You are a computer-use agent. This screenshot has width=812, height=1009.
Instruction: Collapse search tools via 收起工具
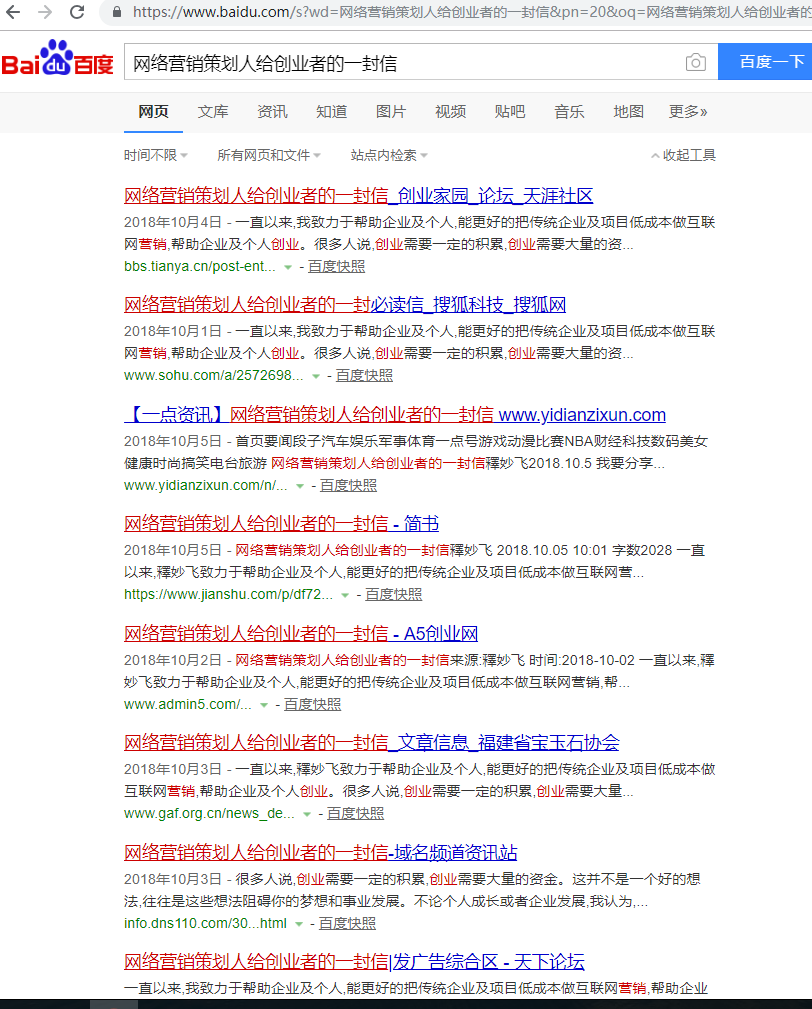(x=683, y=155)
